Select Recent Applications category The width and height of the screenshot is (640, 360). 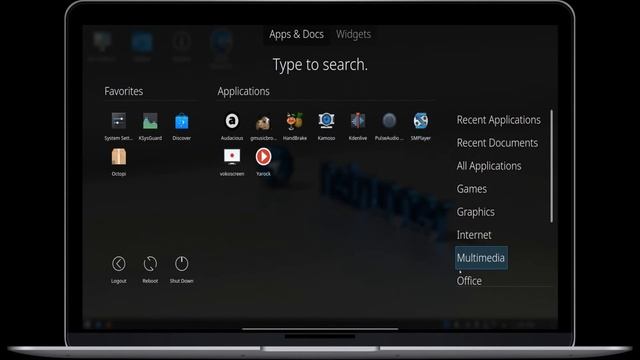coord(498,120)
